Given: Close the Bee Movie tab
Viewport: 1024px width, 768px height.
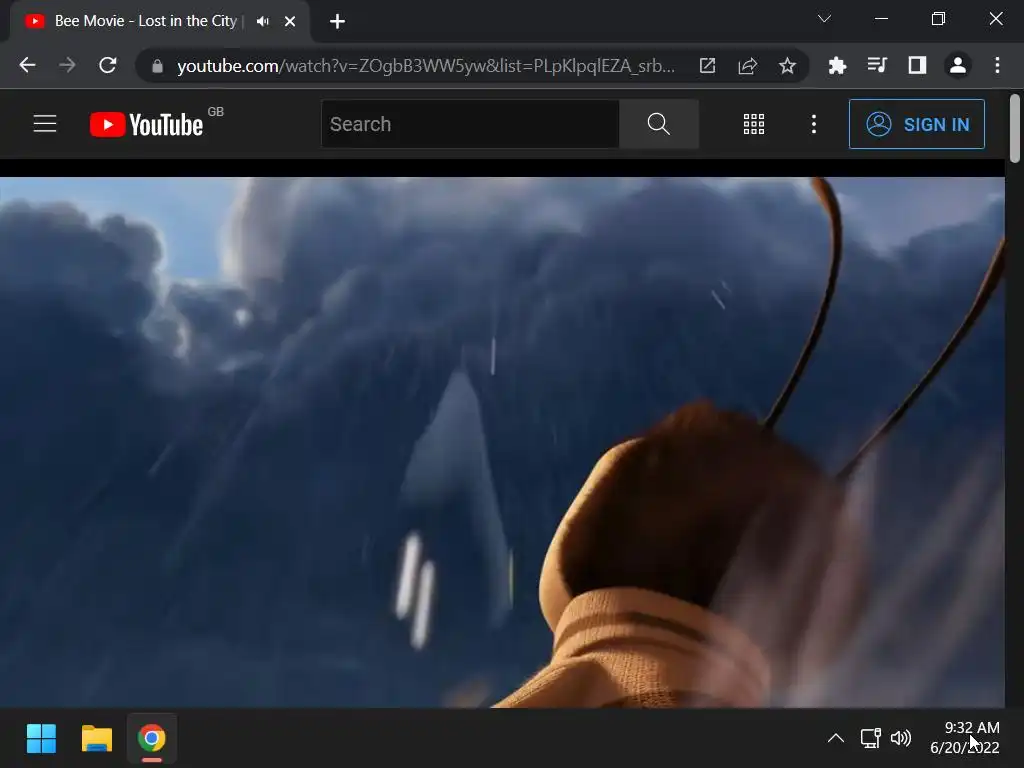Looking at the screenshot, I should [290, 22].
